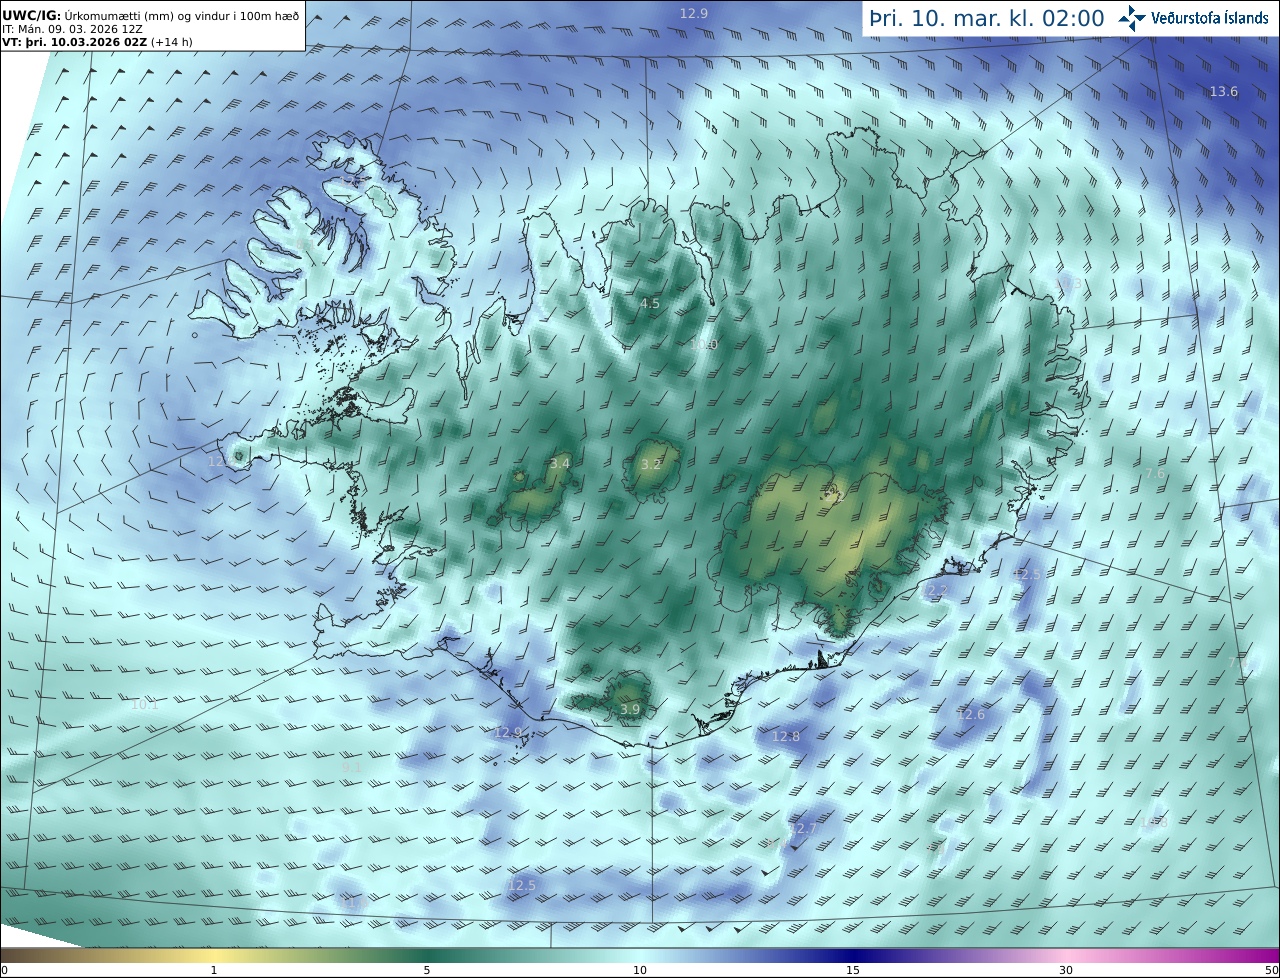Click the 3.9 value label
This screenshot has width=1280, height=978.
pos(630,709)
